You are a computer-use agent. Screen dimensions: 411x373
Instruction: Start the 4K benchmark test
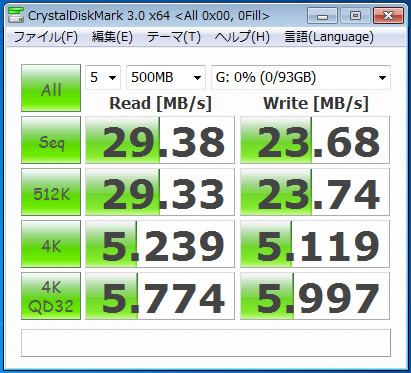click(51, 244)
